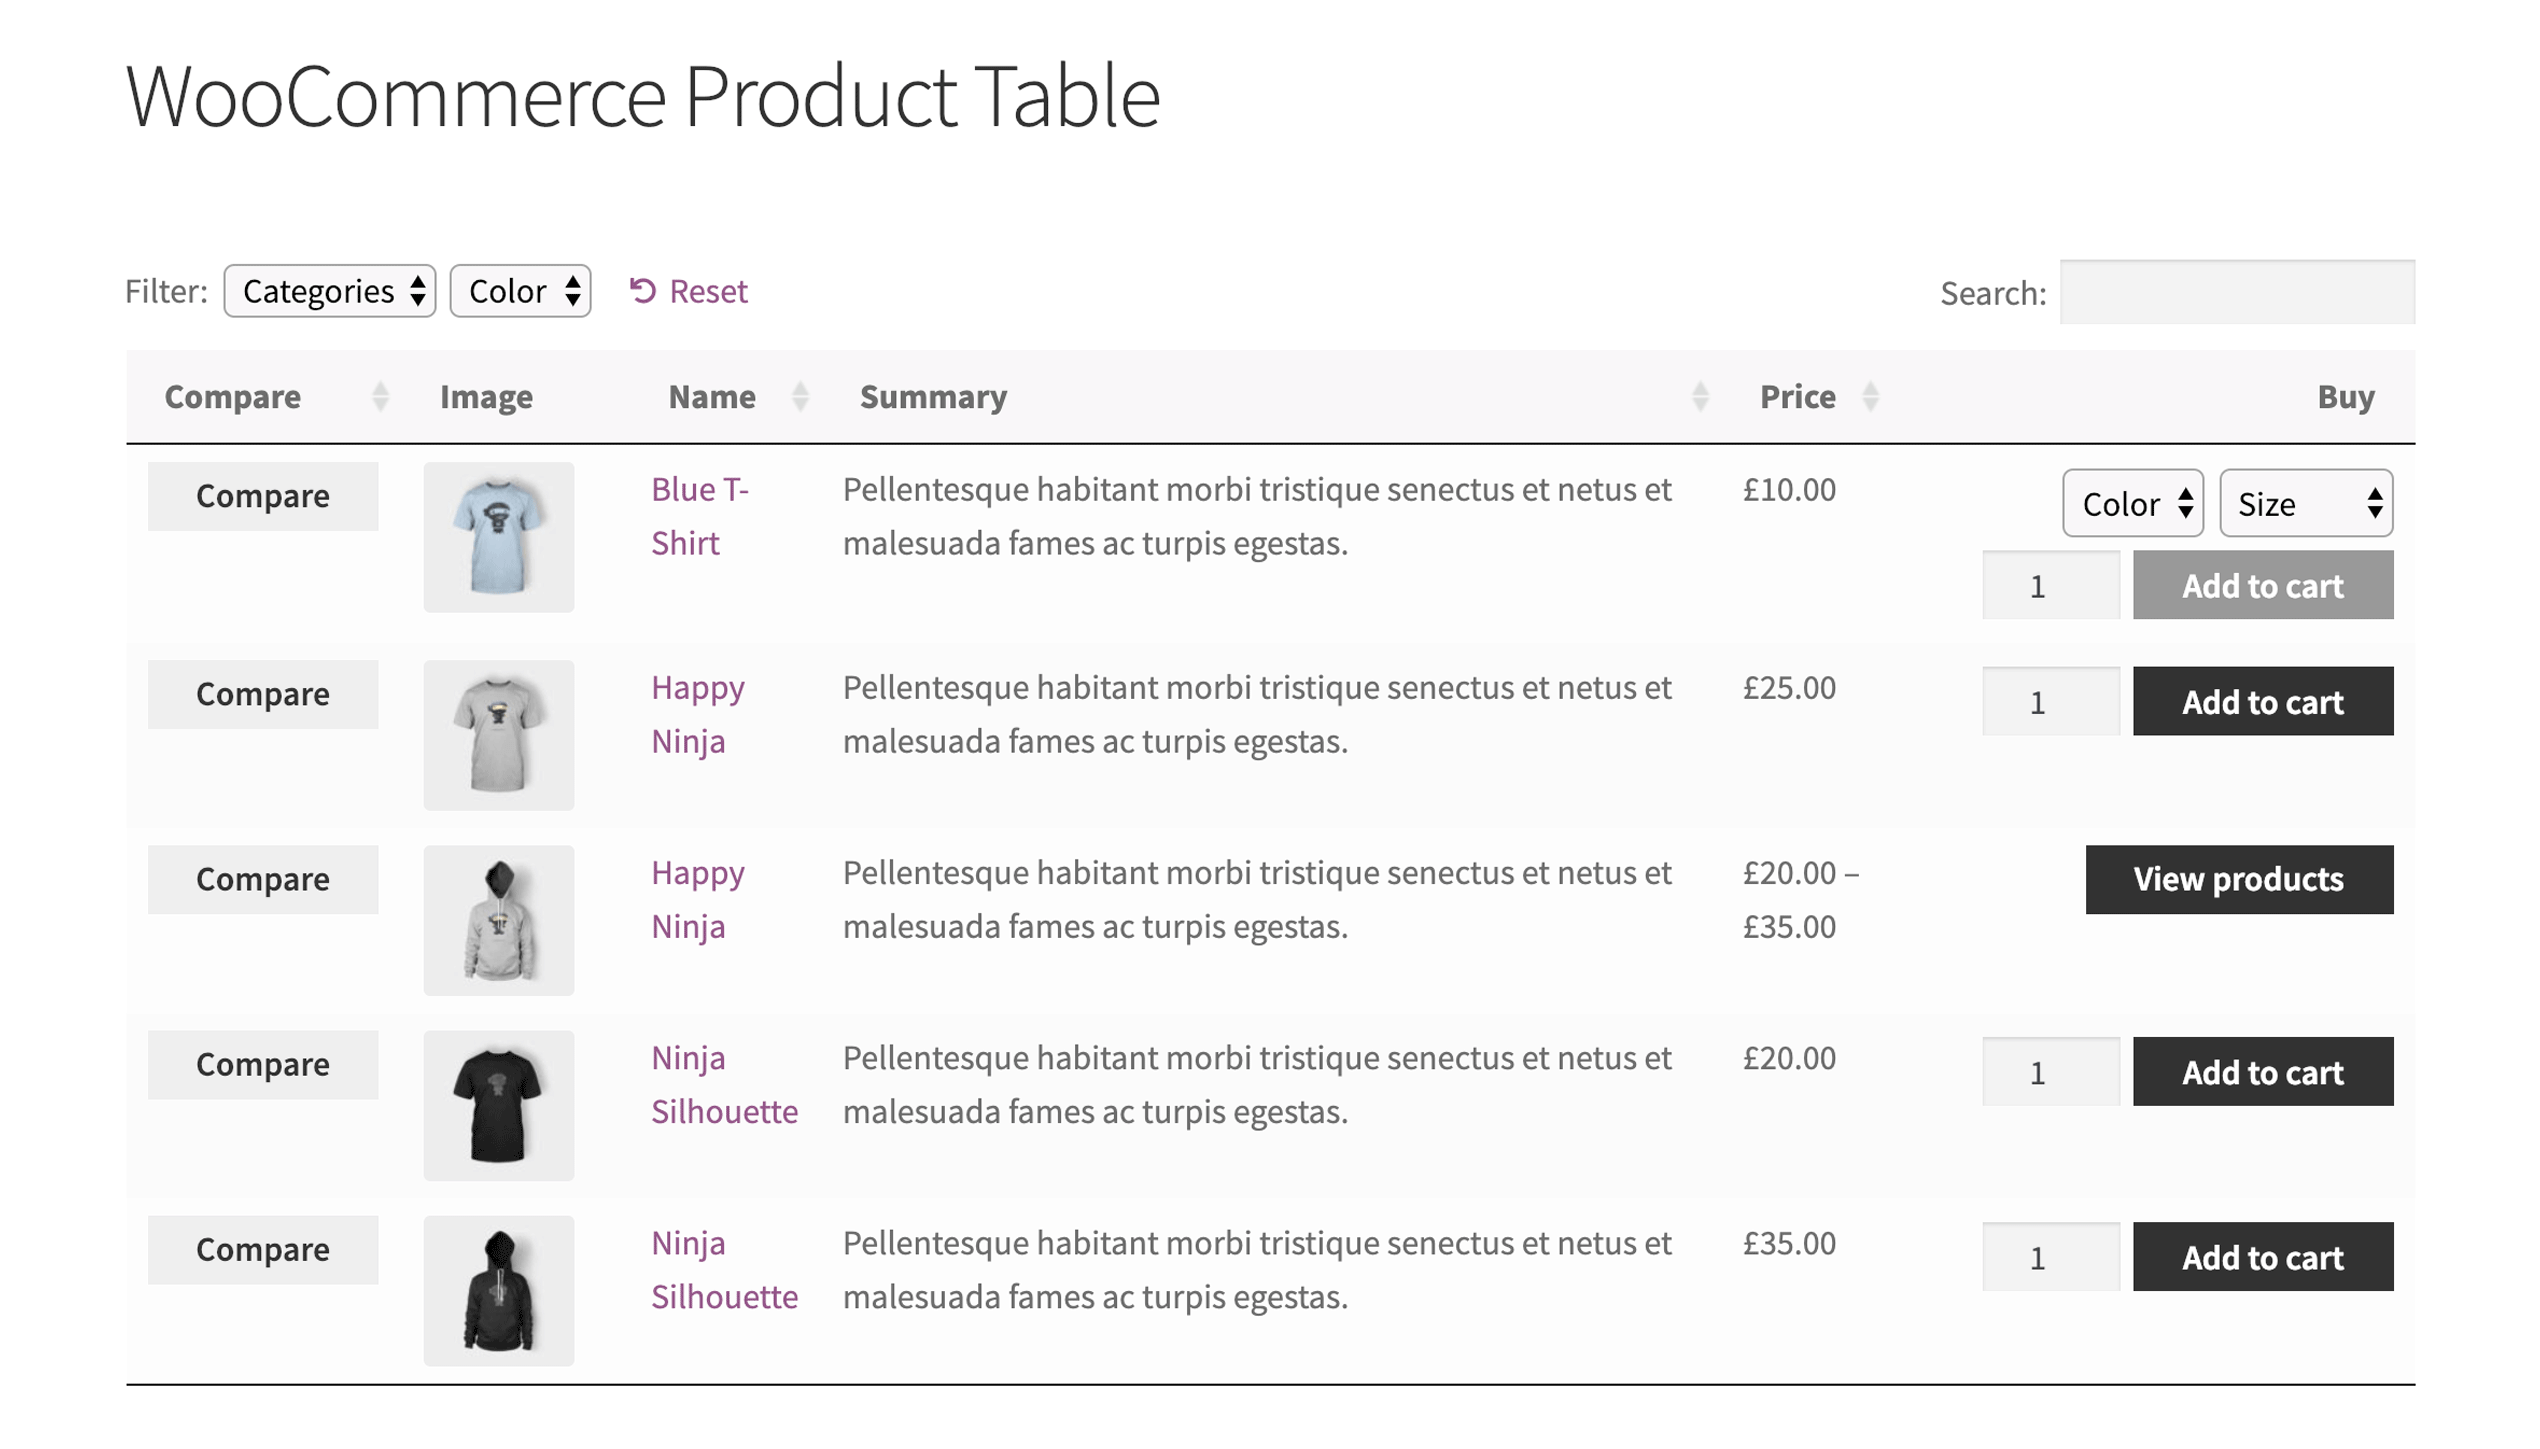
Task: Add £35.00 Ninja Silhouette hoodie to cart
Action: (2262, 1257)
